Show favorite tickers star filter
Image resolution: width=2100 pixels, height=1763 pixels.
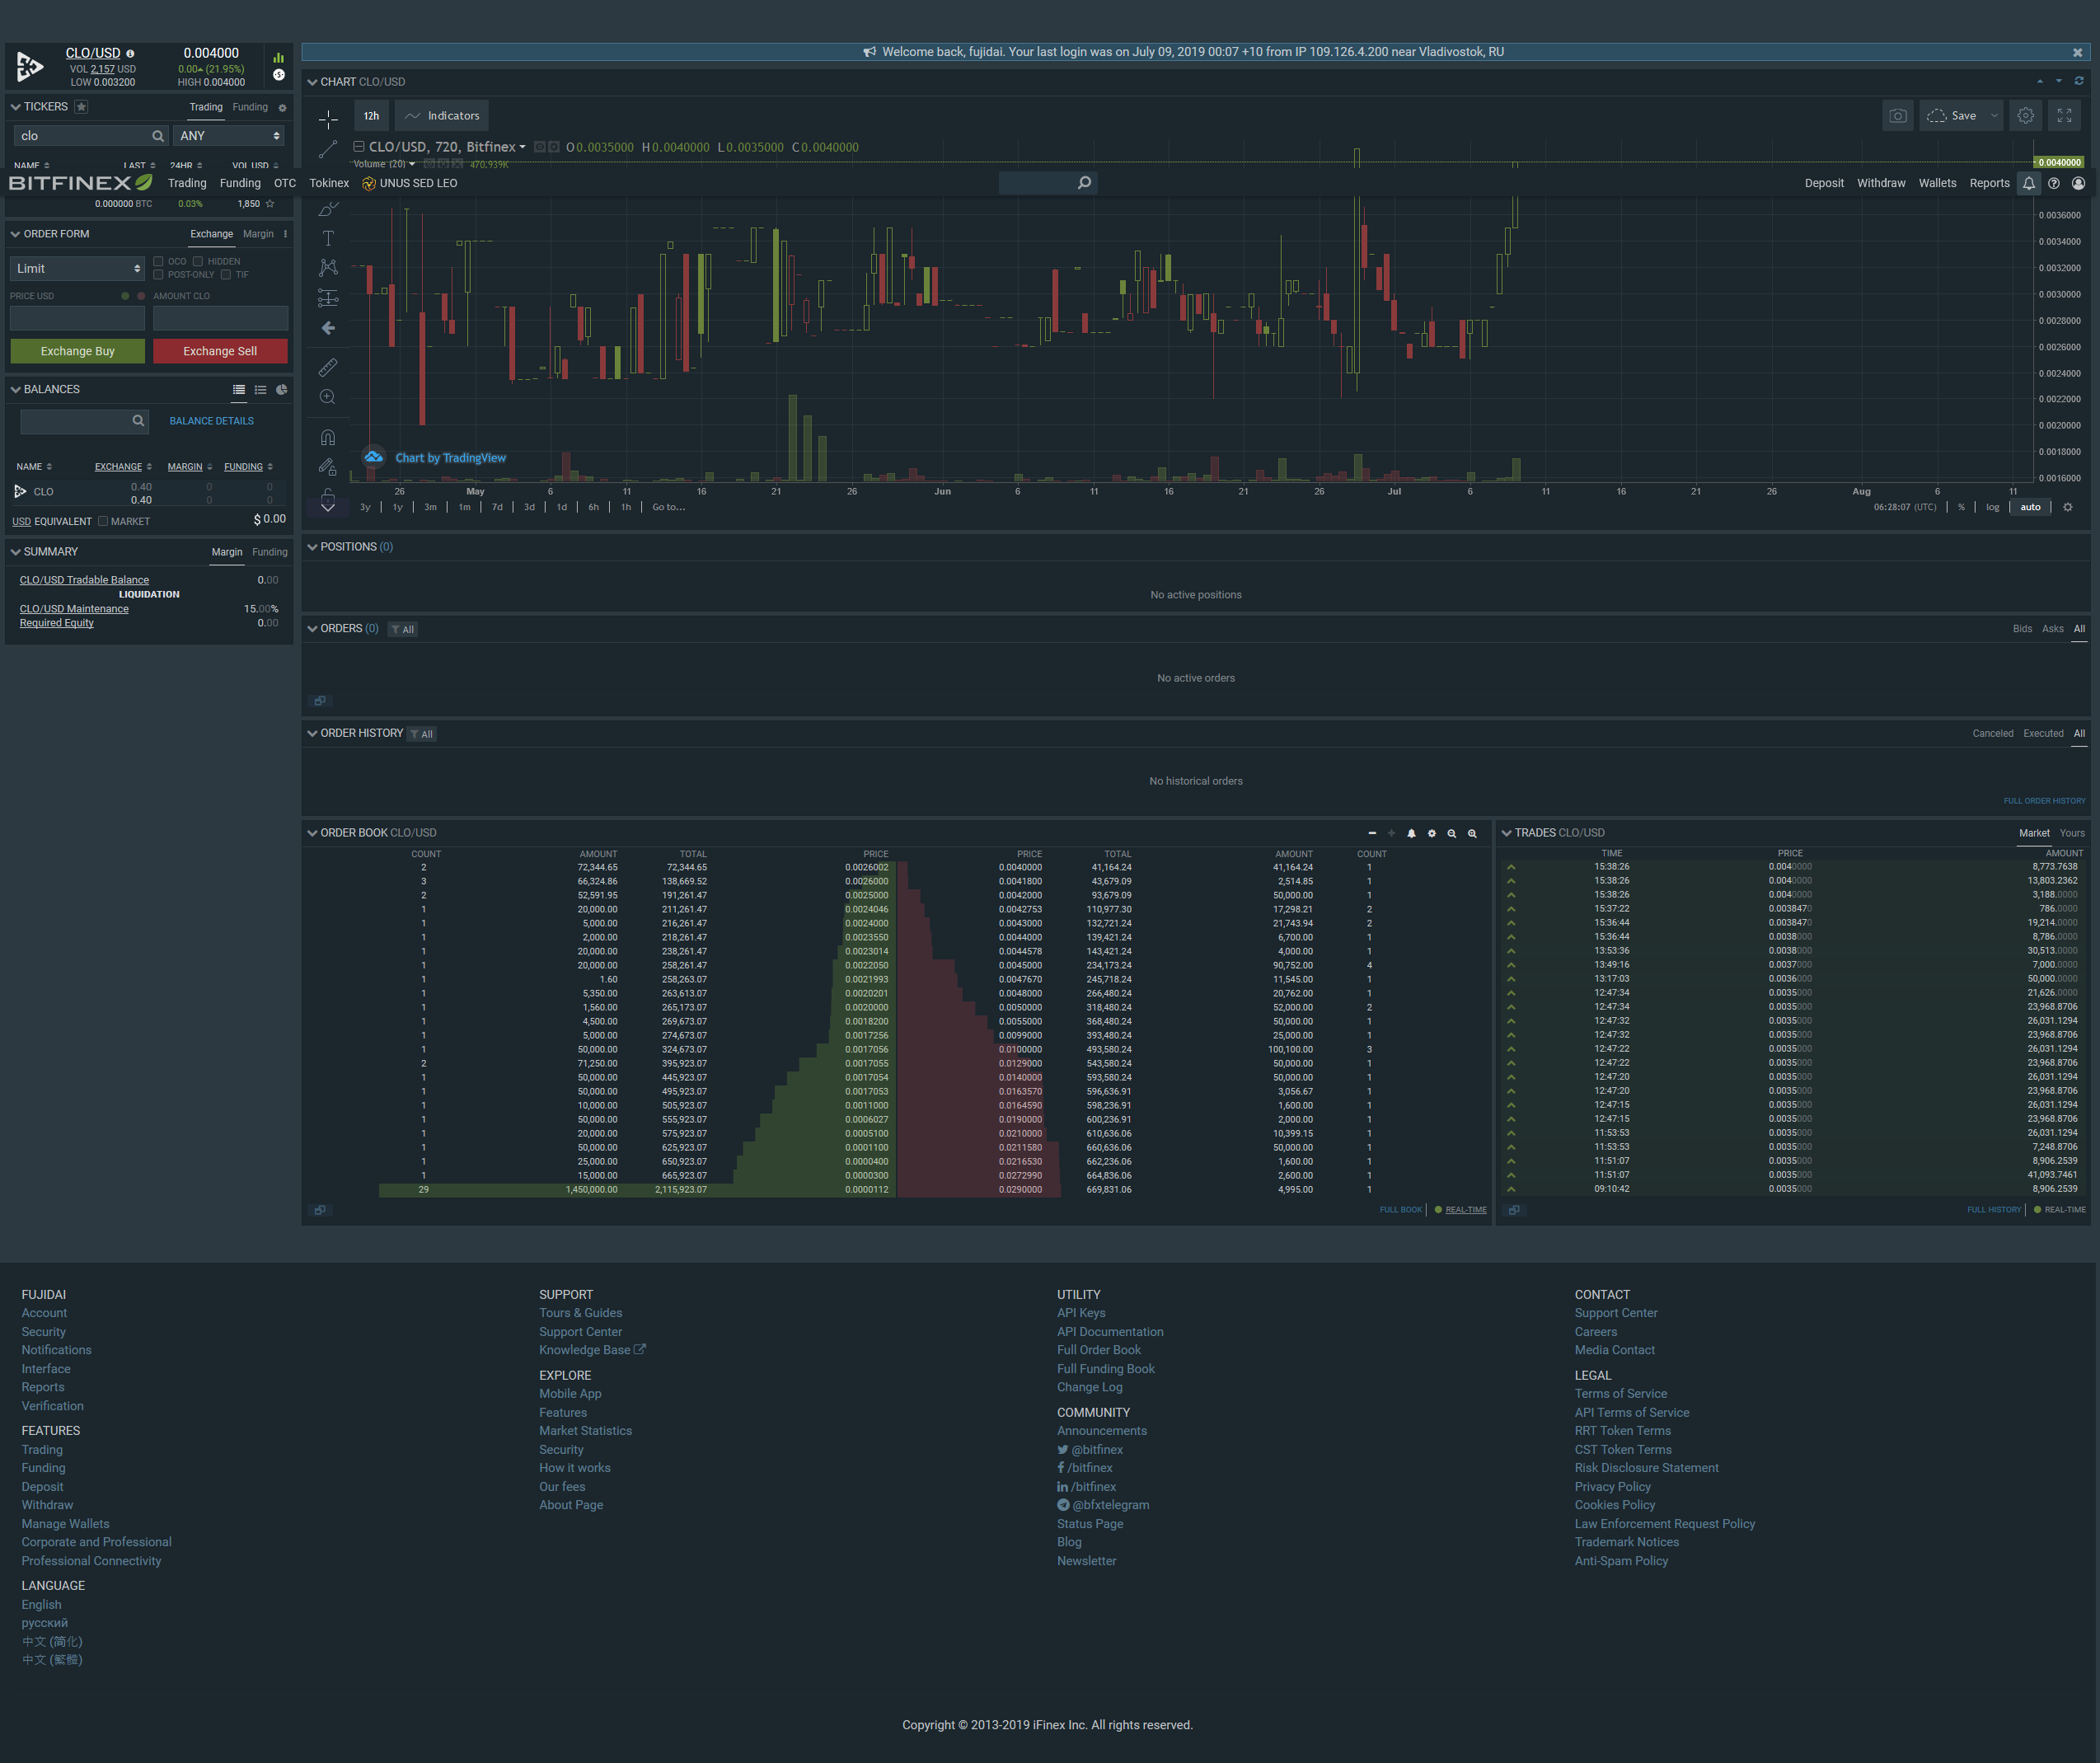coord(81,107)
